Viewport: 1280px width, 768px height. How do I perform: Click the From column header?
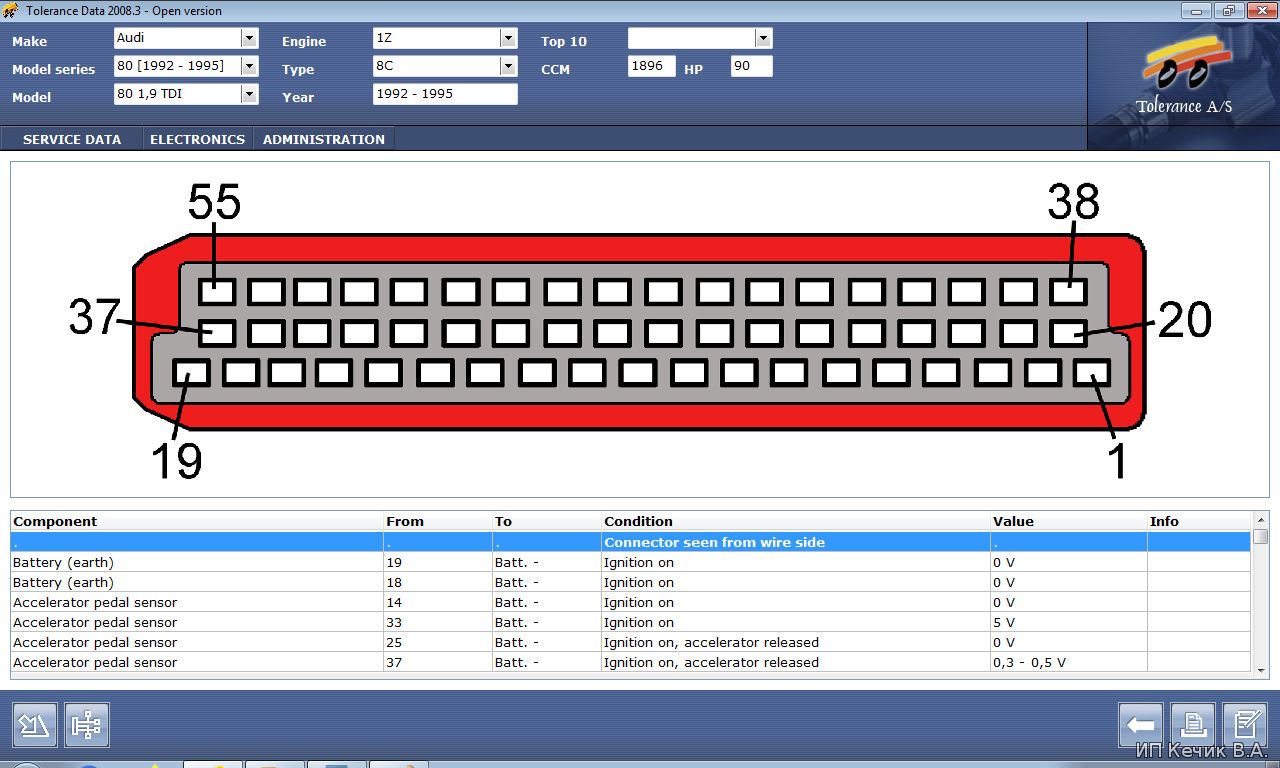(438, 521)
